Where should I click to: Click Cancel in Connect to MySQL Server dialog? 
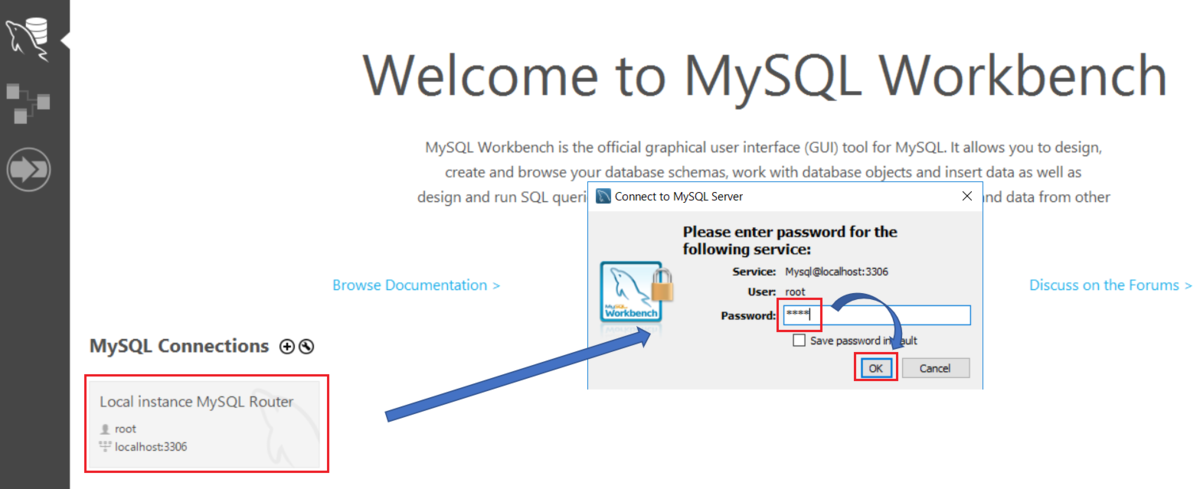tap(935, 368)
